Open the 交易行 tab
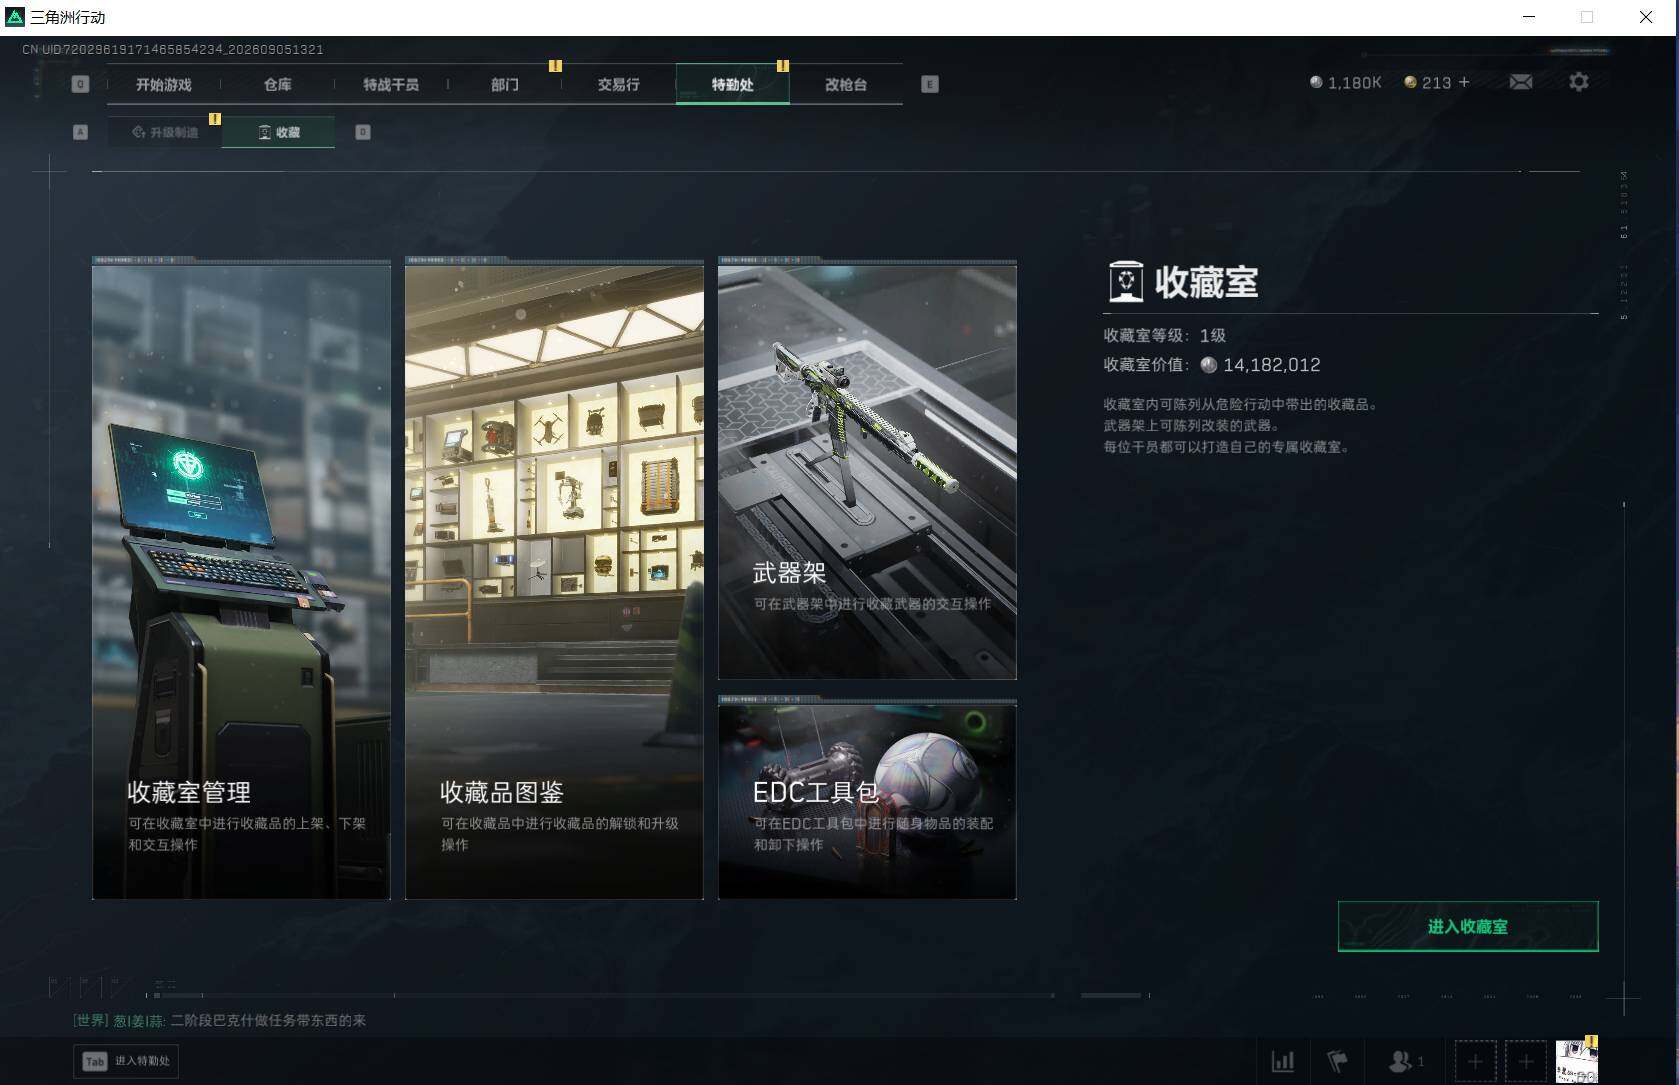Viewport: 1679px width, 1085px height. point(619,84)
